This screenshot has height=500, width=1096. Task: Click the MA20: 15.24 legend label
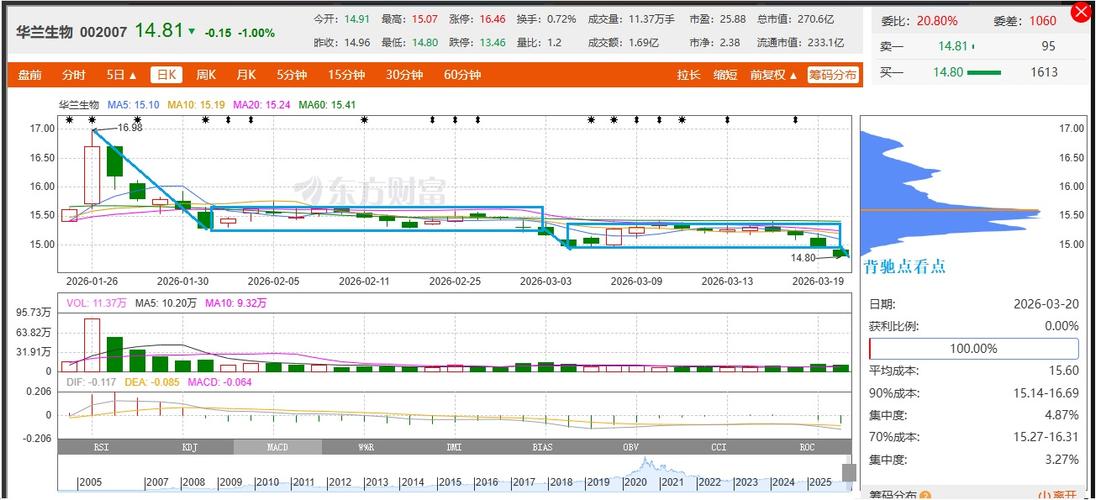tap(259, 105)
